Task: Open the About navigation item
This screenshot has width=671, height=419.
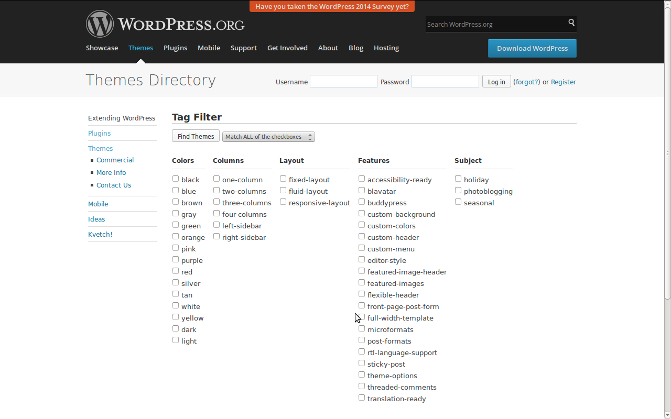Action: (x=328, y=48)
